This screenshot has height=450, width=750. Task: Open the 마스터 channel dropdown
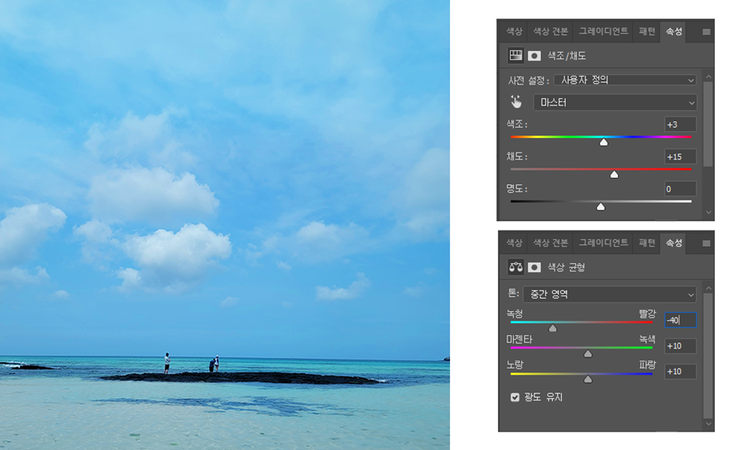click(x=615, y=102)
